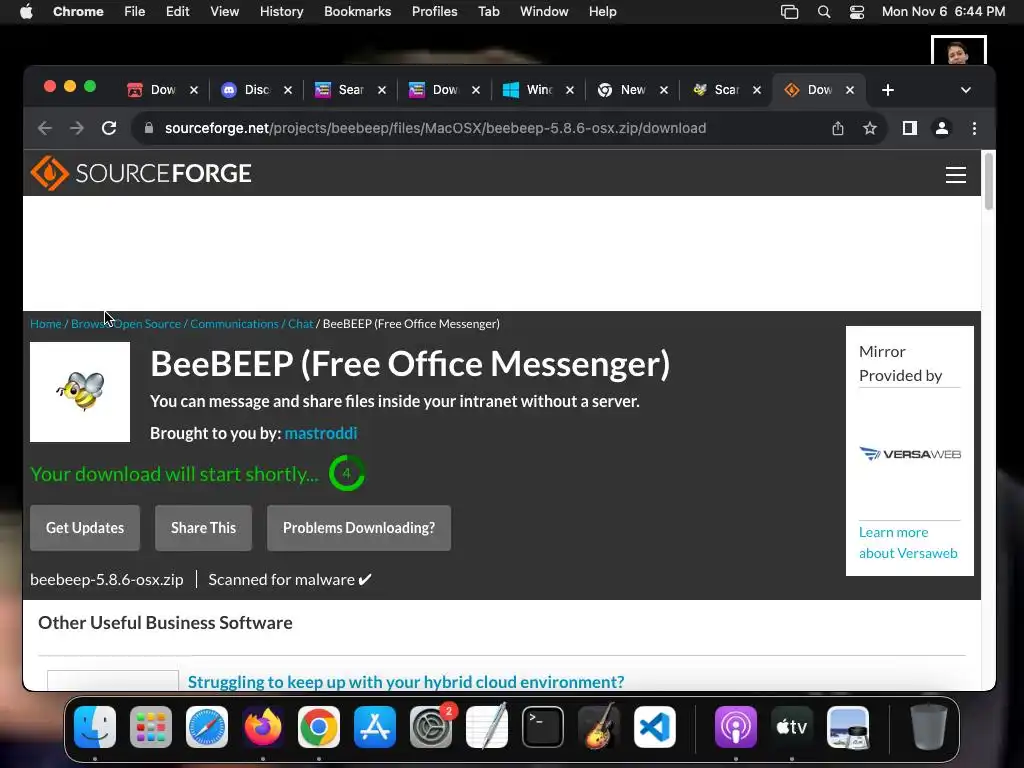Open Communications breadcrumb link
This screenshot has height=768, width=1024.
coord(234,324)
